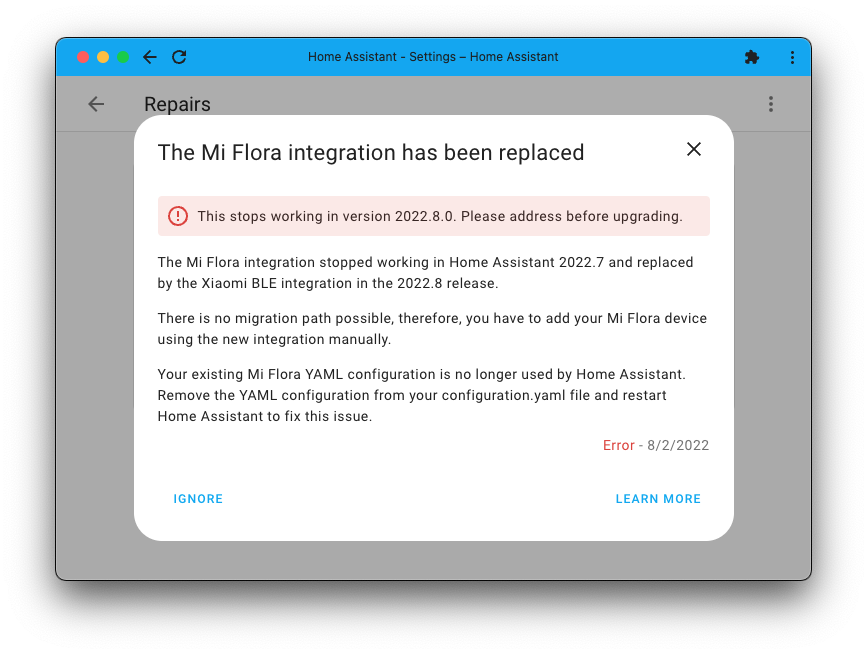Click the Error - 8/2/2022 timestamp text
Screen dimensions: 867x654
click(655, 445)
